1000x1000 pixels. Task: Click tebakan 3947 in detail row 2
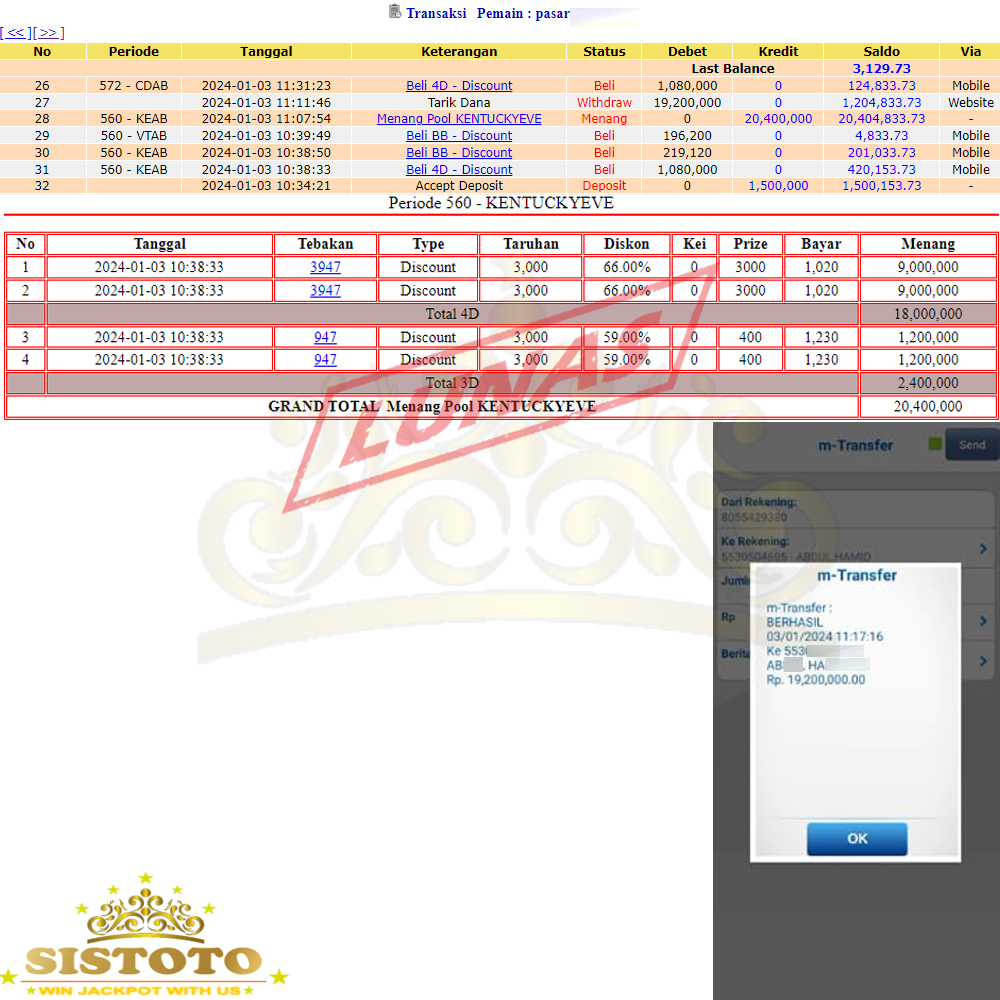tap(325, 290)
